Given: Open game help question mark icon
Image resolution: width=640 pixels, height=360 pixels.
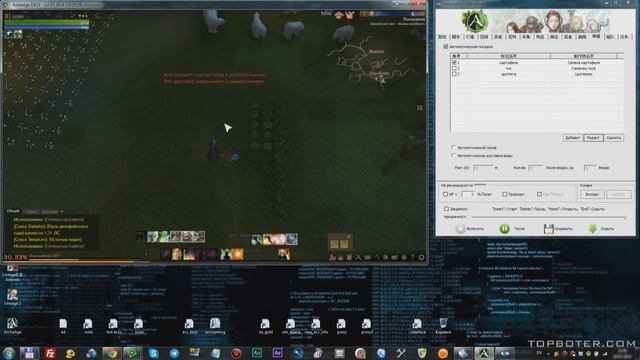Looking at the screenshot, I should point(413,257).
